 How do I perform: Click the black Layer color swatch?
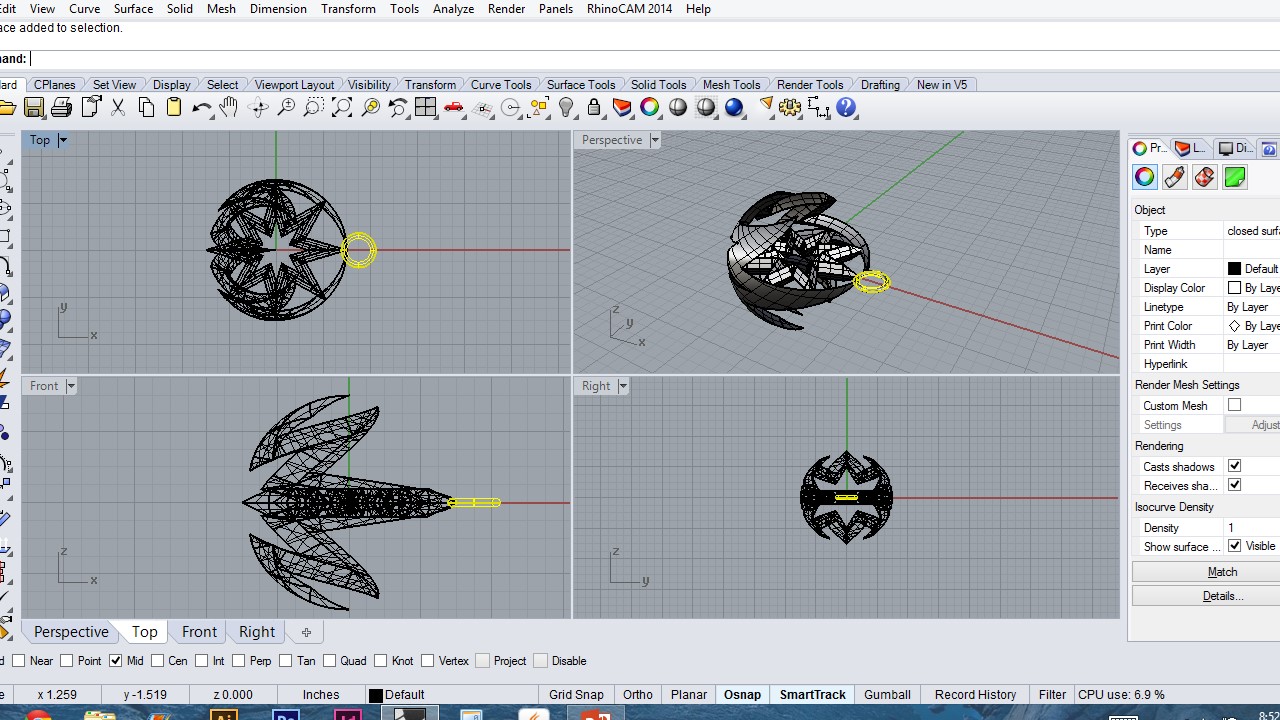(x=1234, y=269)
